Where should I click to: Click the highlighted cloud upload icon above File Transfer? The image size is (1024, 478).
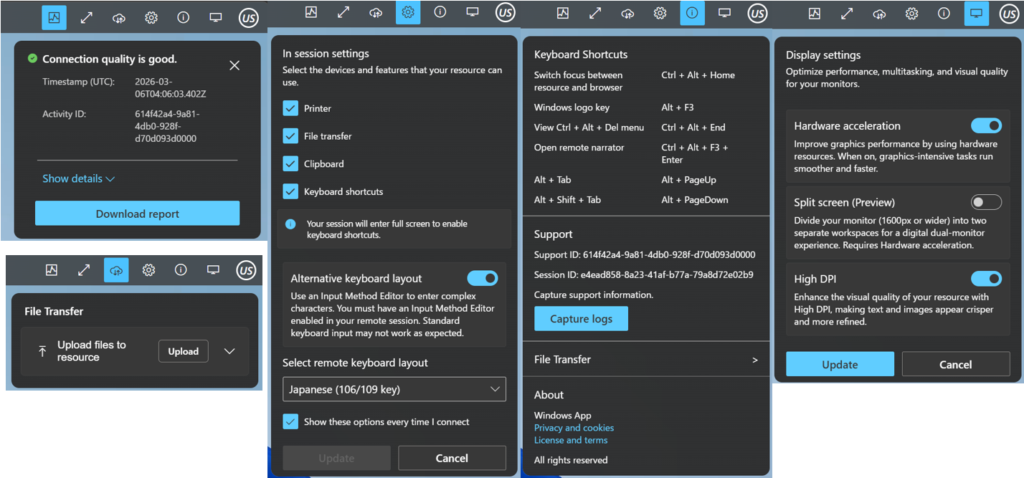click(x=116, y=269)
